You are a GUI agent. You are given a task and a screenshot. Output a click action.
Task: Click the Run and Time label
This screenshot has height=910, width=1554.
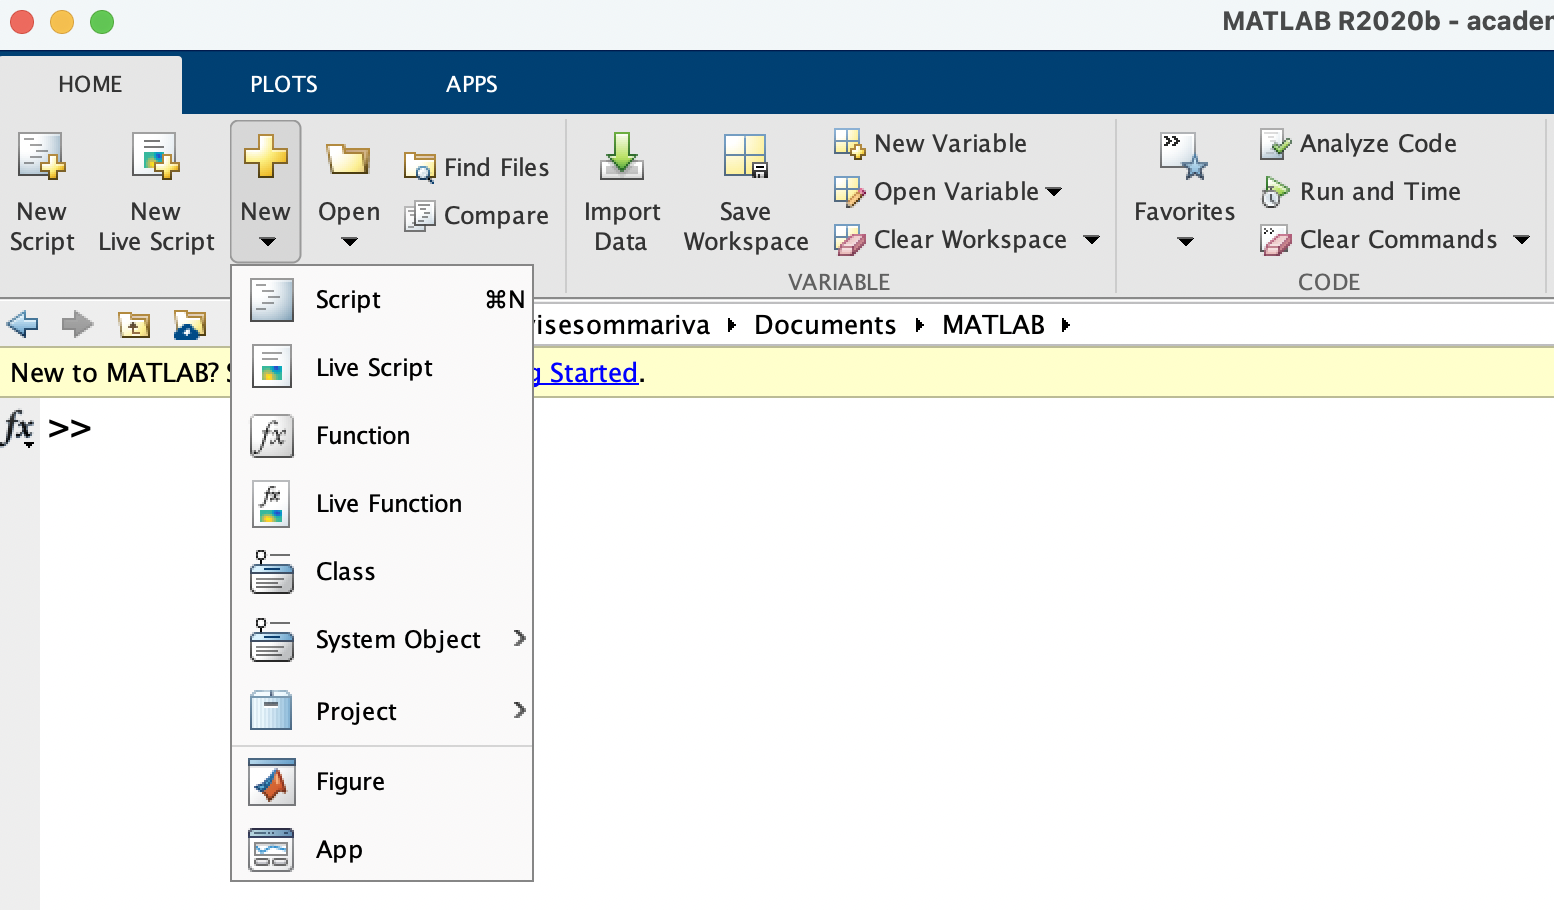click(1380, 191)
